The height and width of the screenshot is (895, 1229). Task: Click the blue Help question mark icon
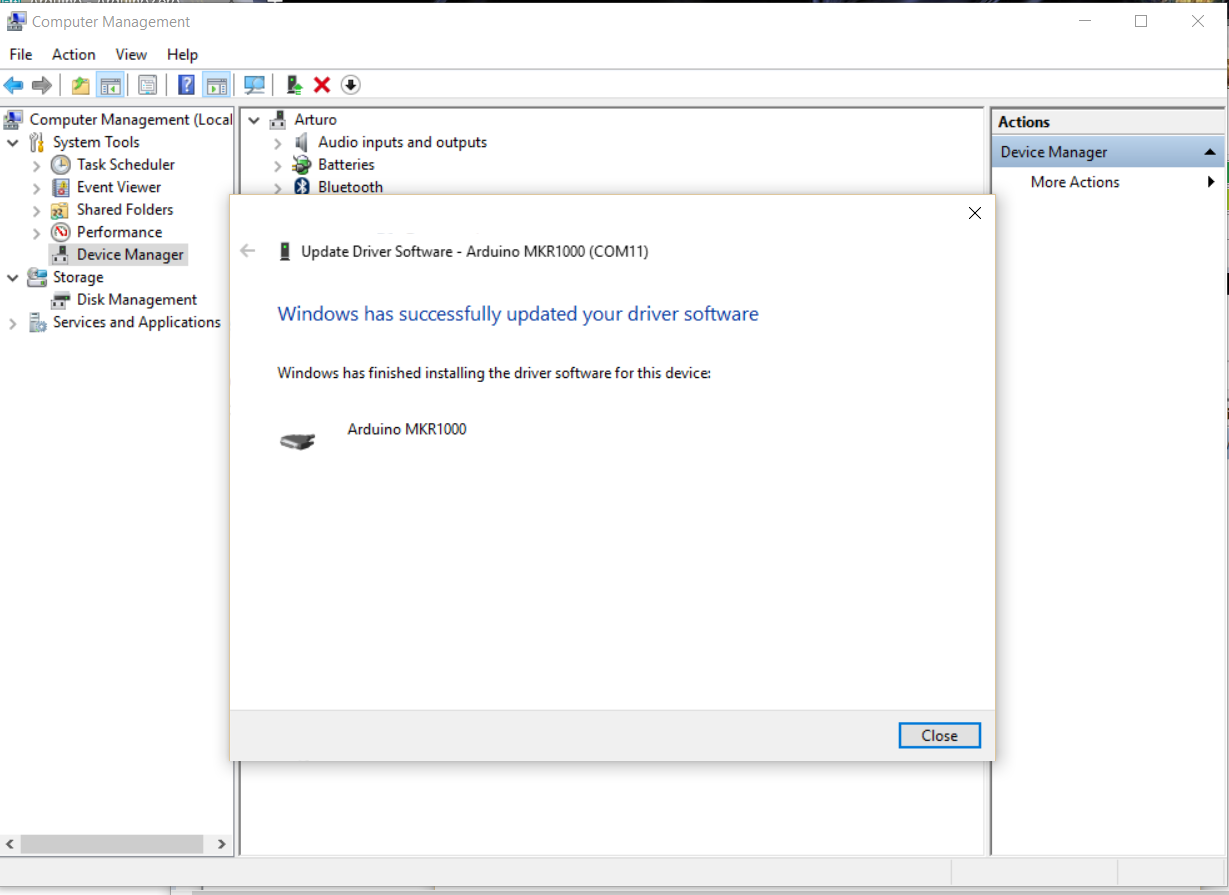186,85
